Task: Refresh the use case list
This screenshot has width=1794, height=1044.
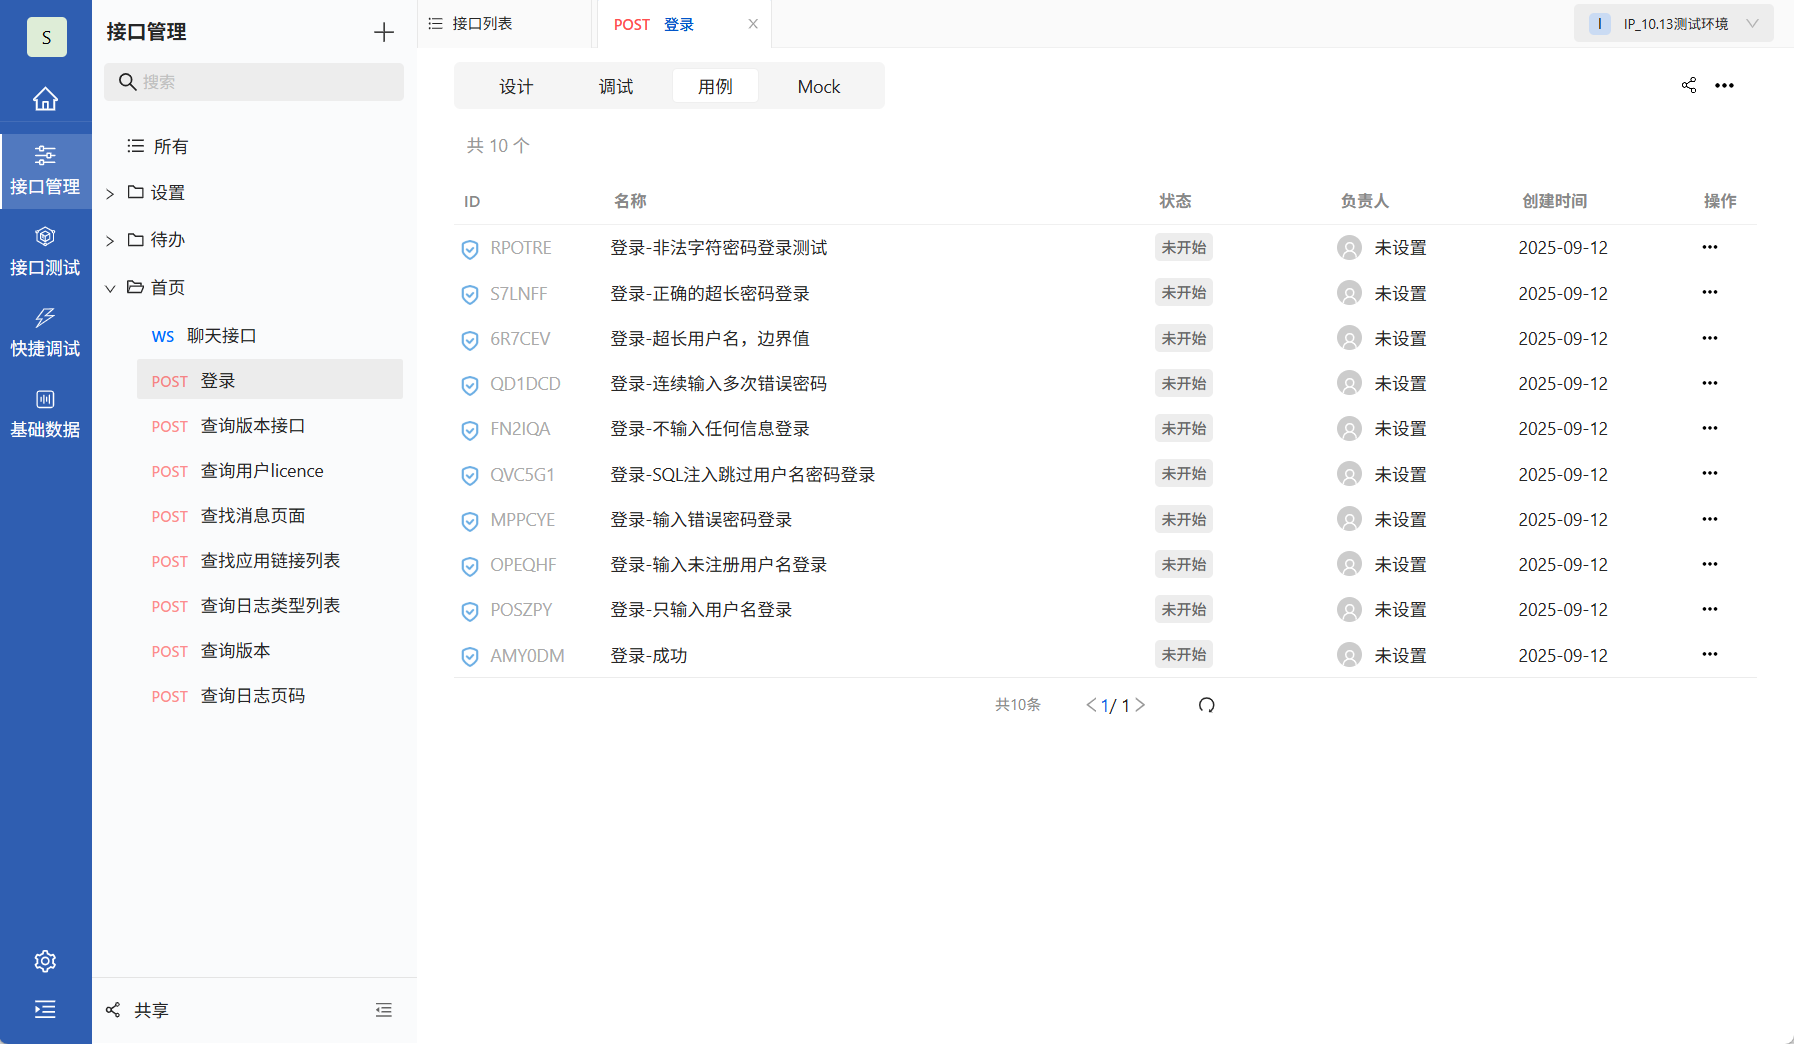Action: click(1207, 704)
